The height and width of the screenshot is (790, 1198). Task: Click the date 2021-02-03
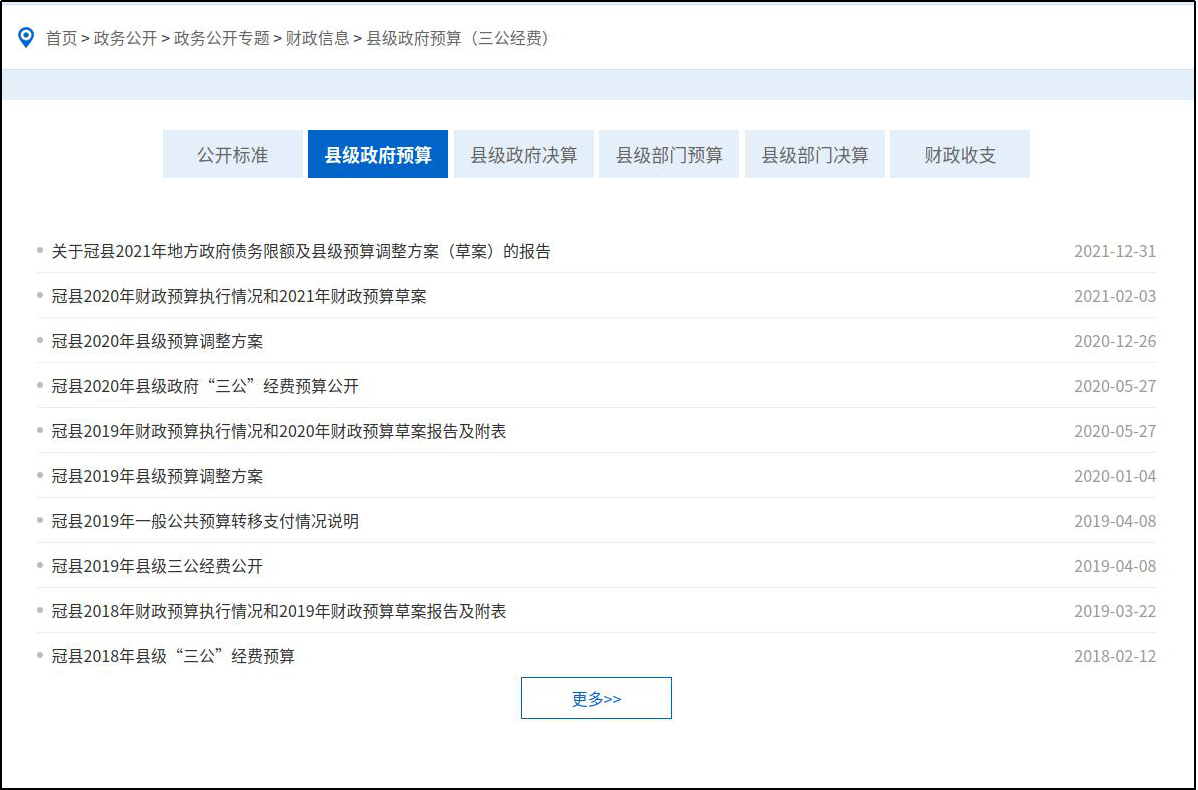point(1115,296)
